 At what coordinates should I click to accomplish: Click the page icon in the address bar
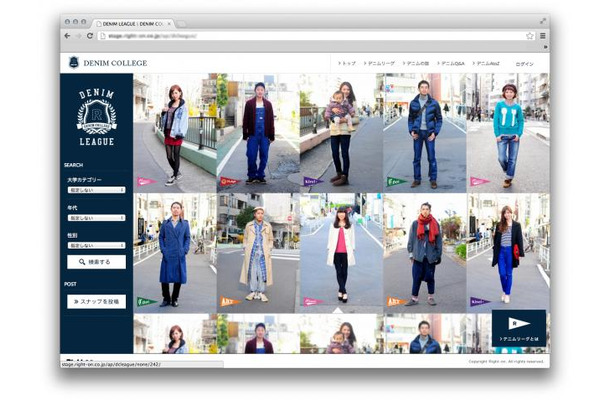pos(103,36)
